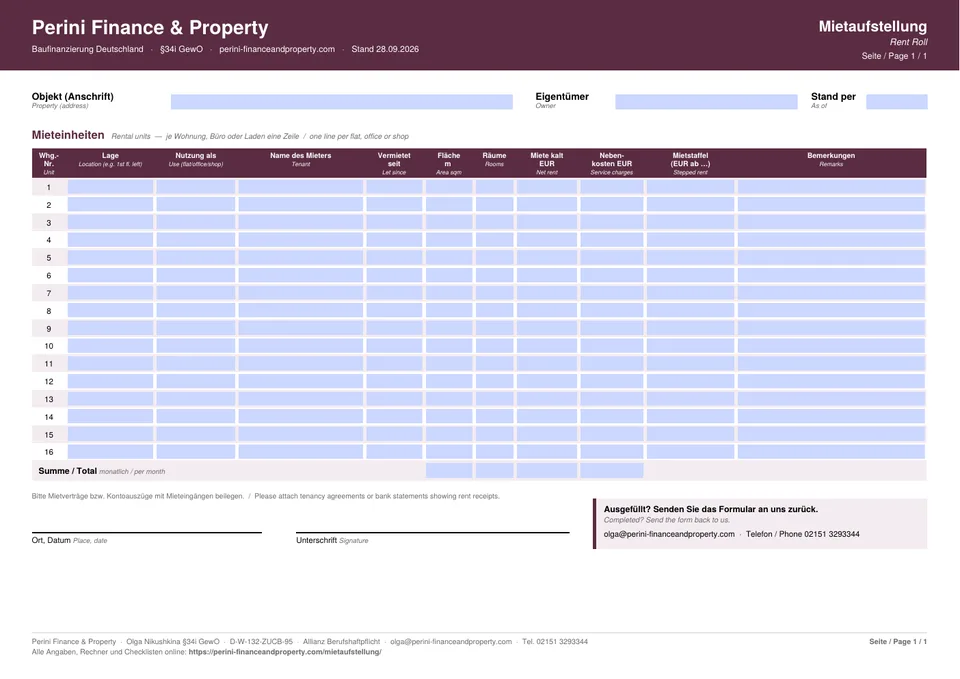Click the footer email olga@perini-financeandproperty.com
The image size is (960, 679).
tap(451, 642)
